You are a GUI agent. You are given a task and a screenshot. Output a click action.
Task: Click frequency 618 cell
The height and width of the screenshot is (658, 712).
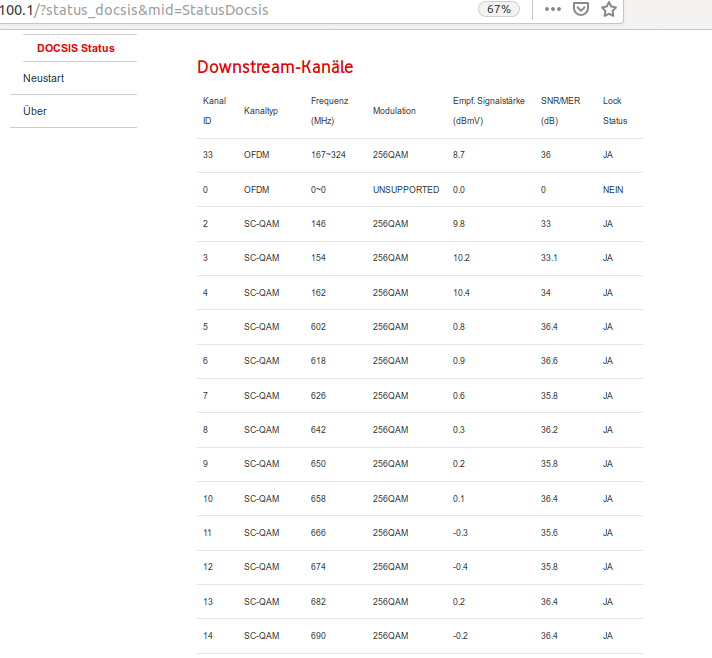pyautogui.click(x=318, y=361)
